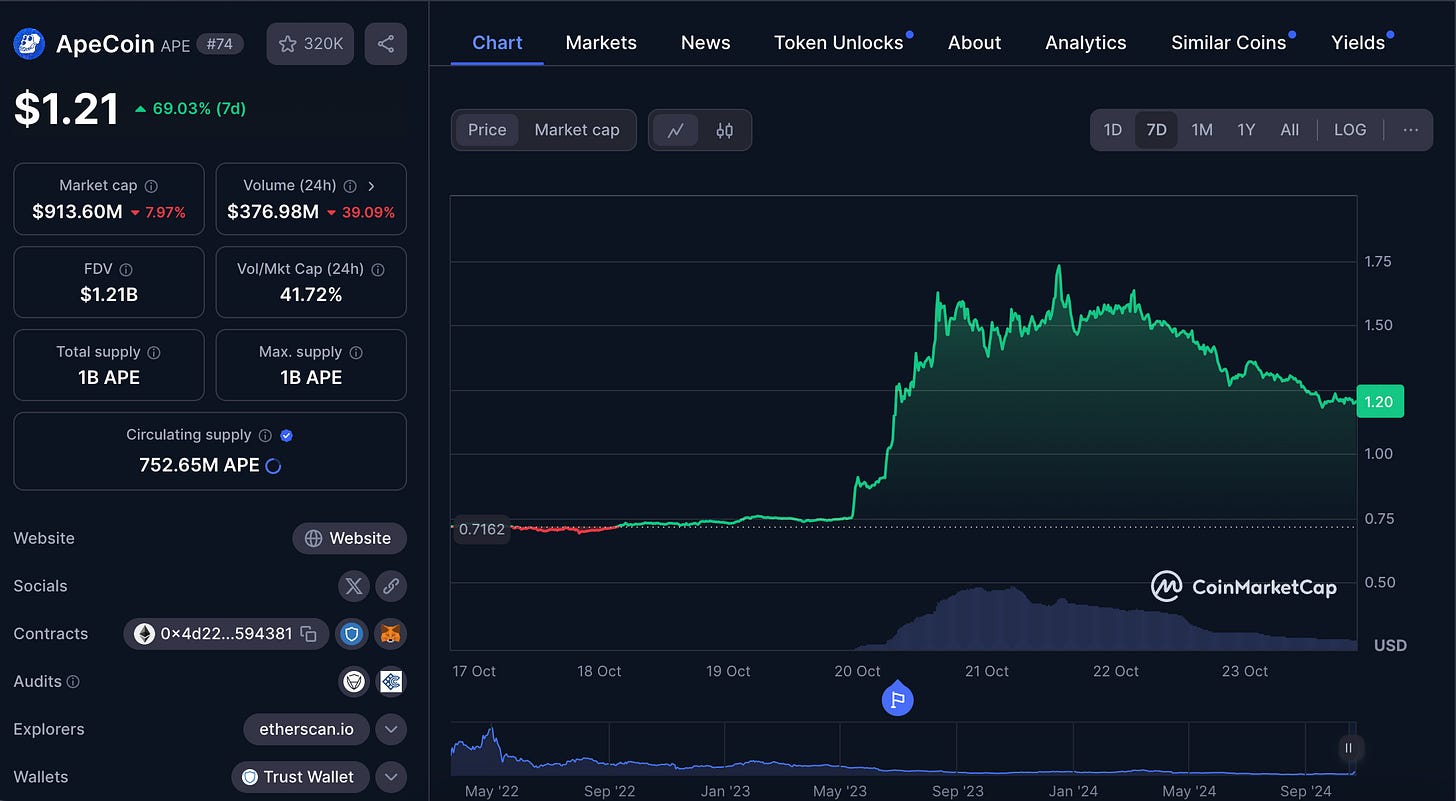Click the 0.7162 starting price label
Image resolution: width=1456 pixels, height=801 pixels.
tap(482, 529)
